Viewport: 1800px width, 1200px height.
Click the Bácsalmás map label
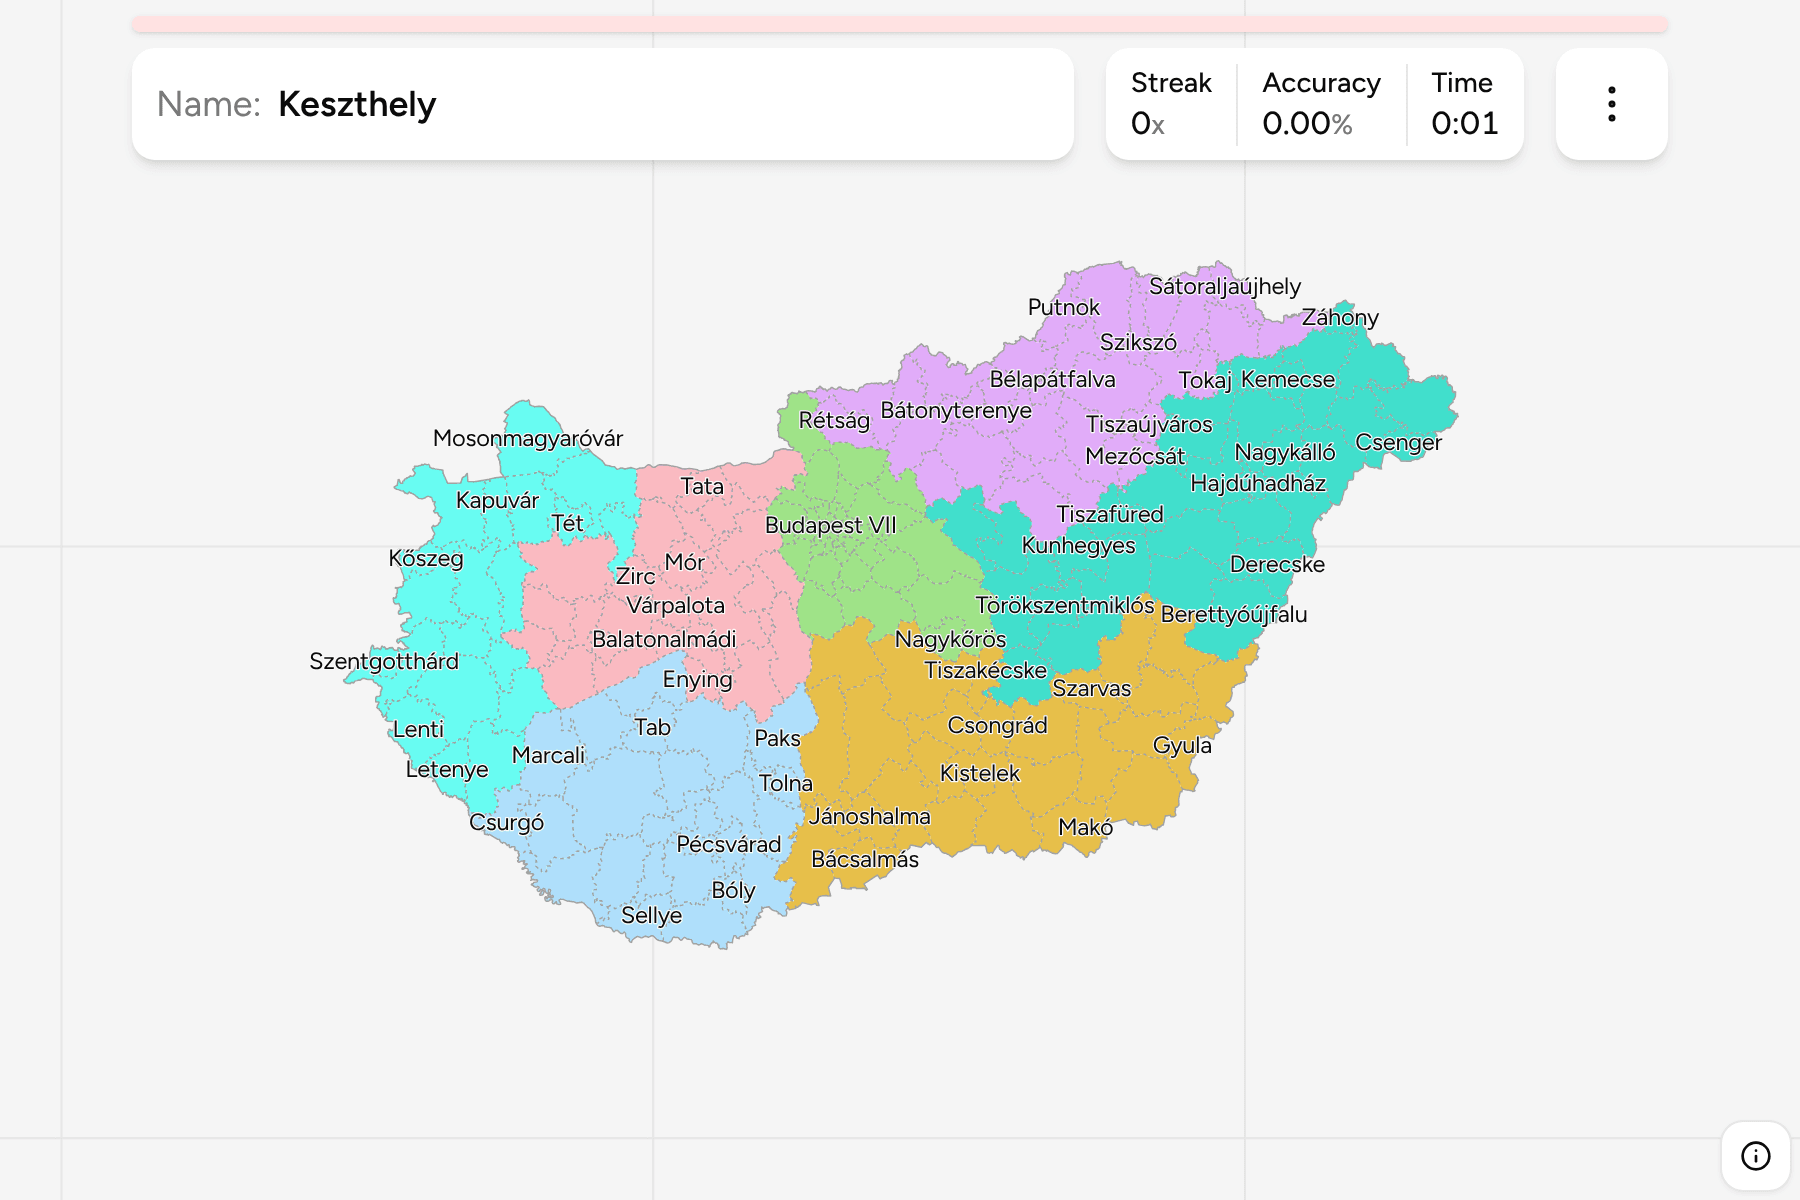pyautogui.click(x=865, y=859)
